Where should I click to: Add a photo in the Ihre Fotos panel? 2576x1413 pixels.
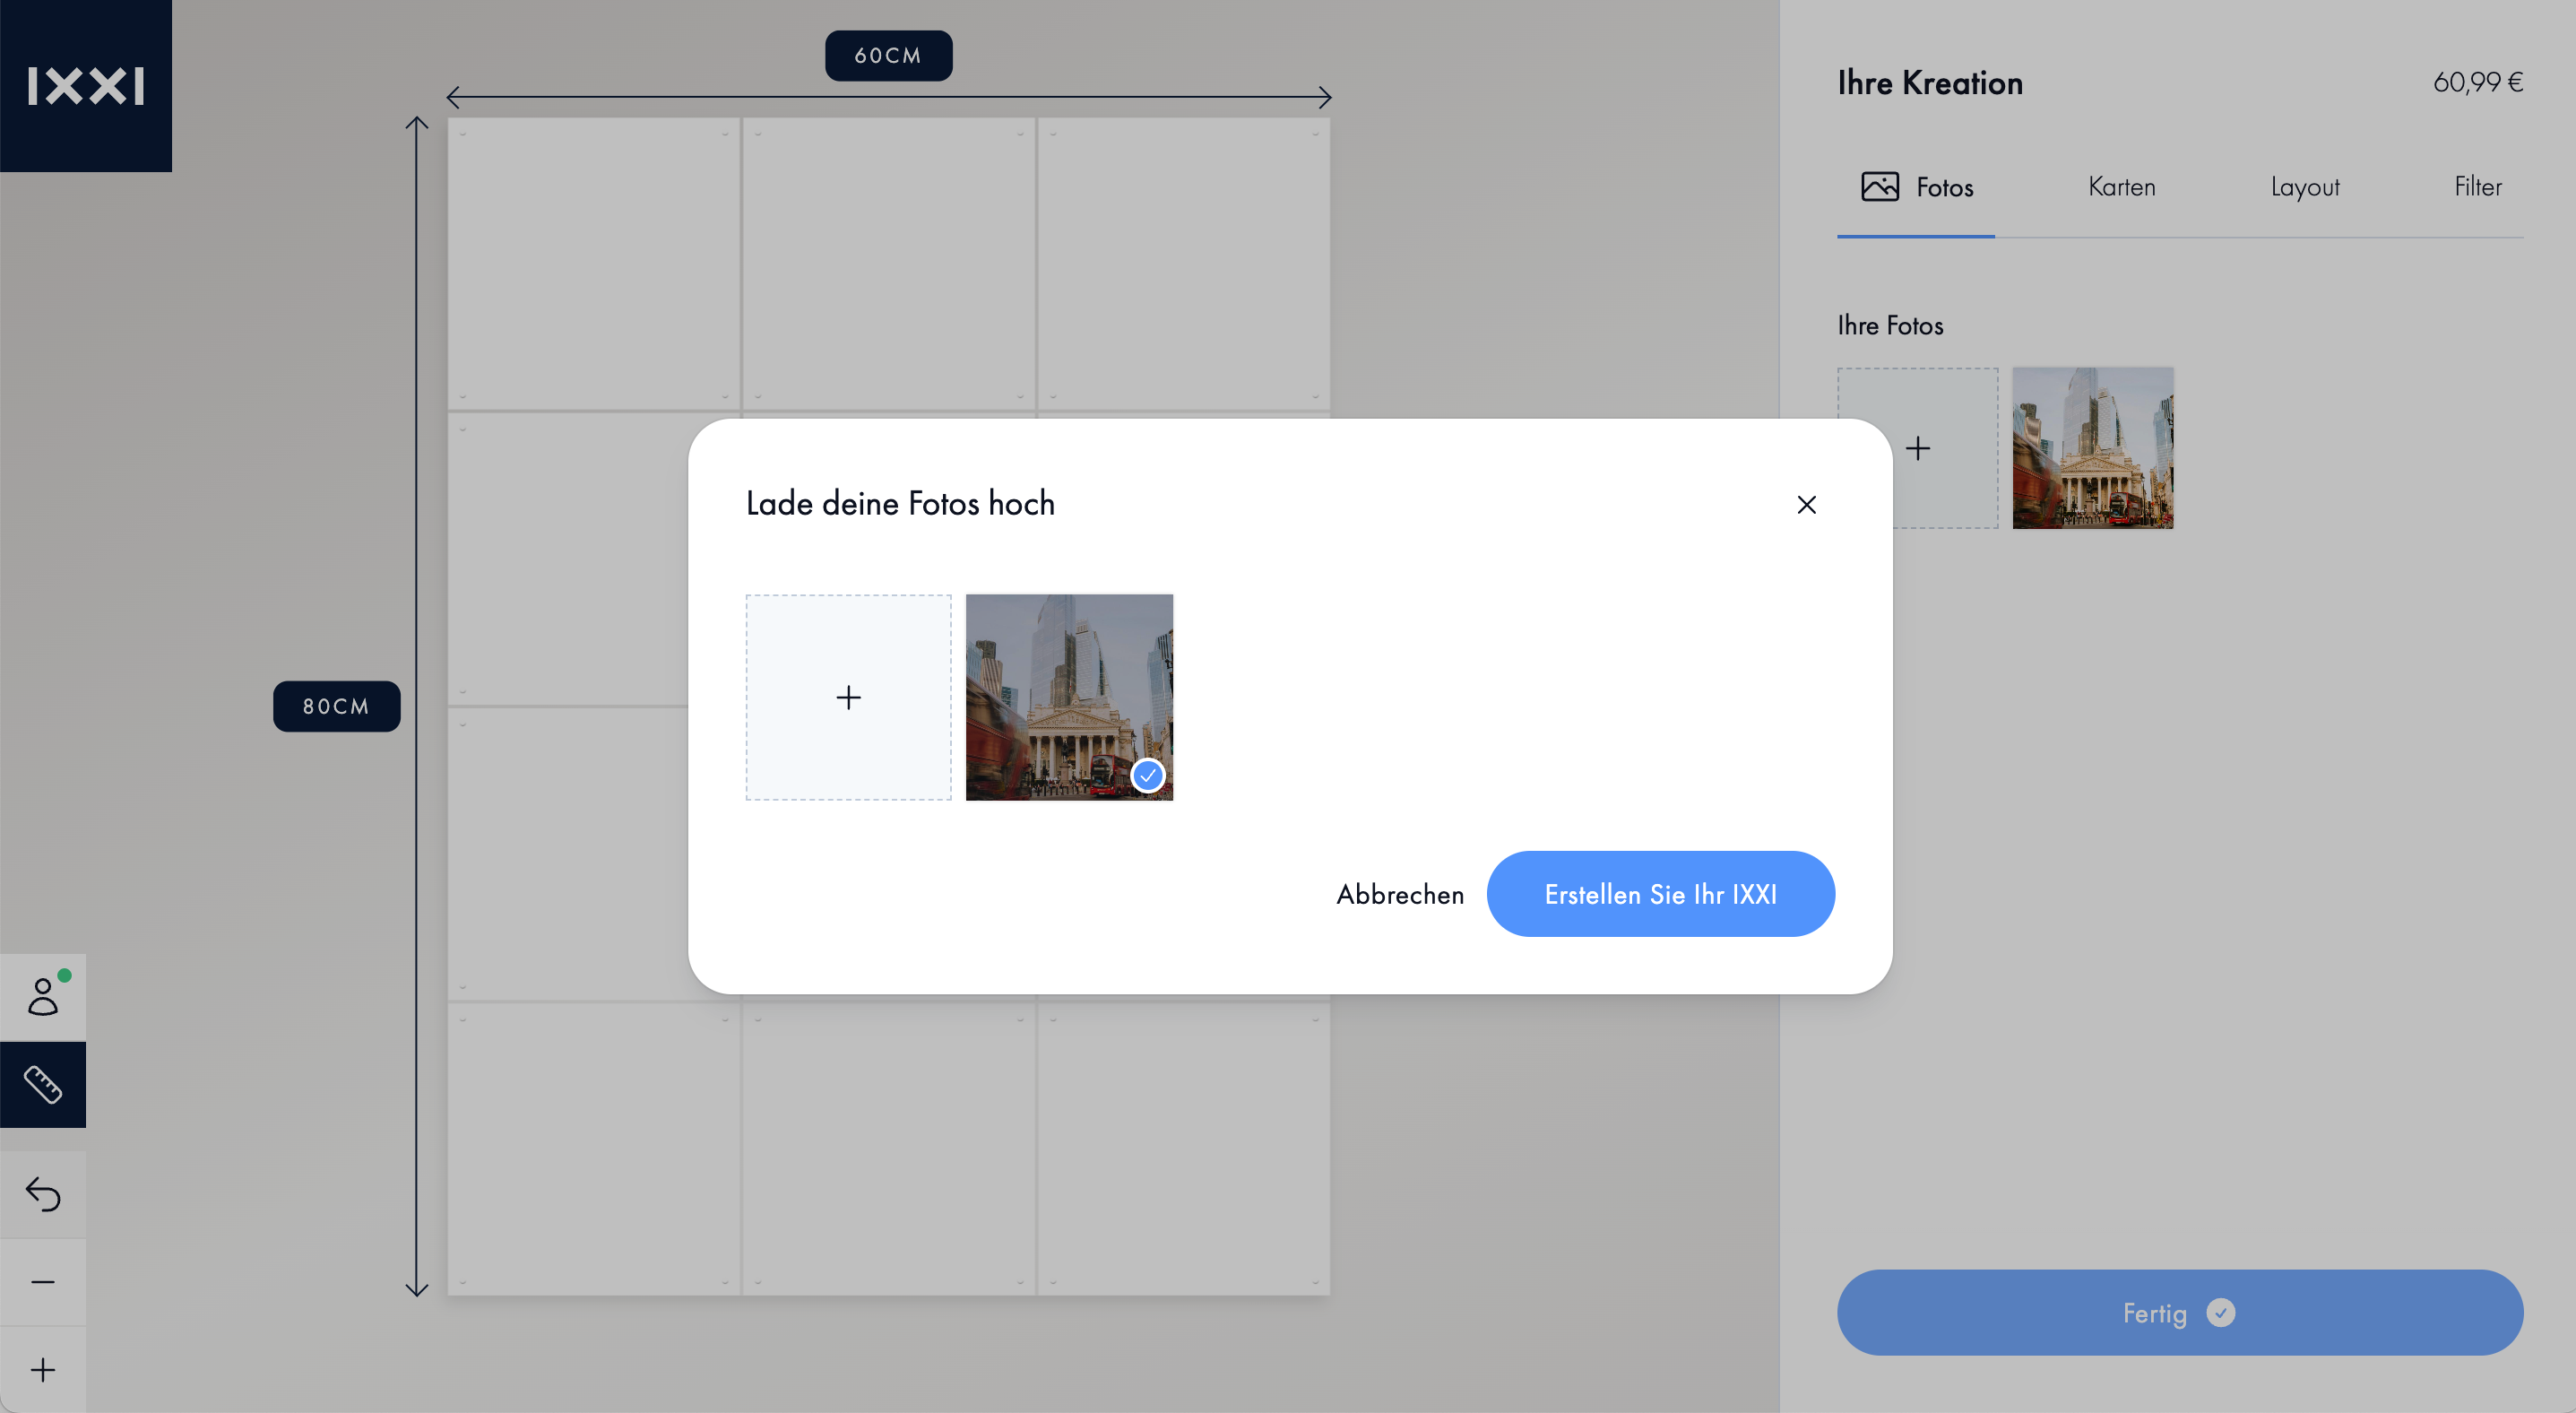pyautogui.click(x=1917, y=448)
